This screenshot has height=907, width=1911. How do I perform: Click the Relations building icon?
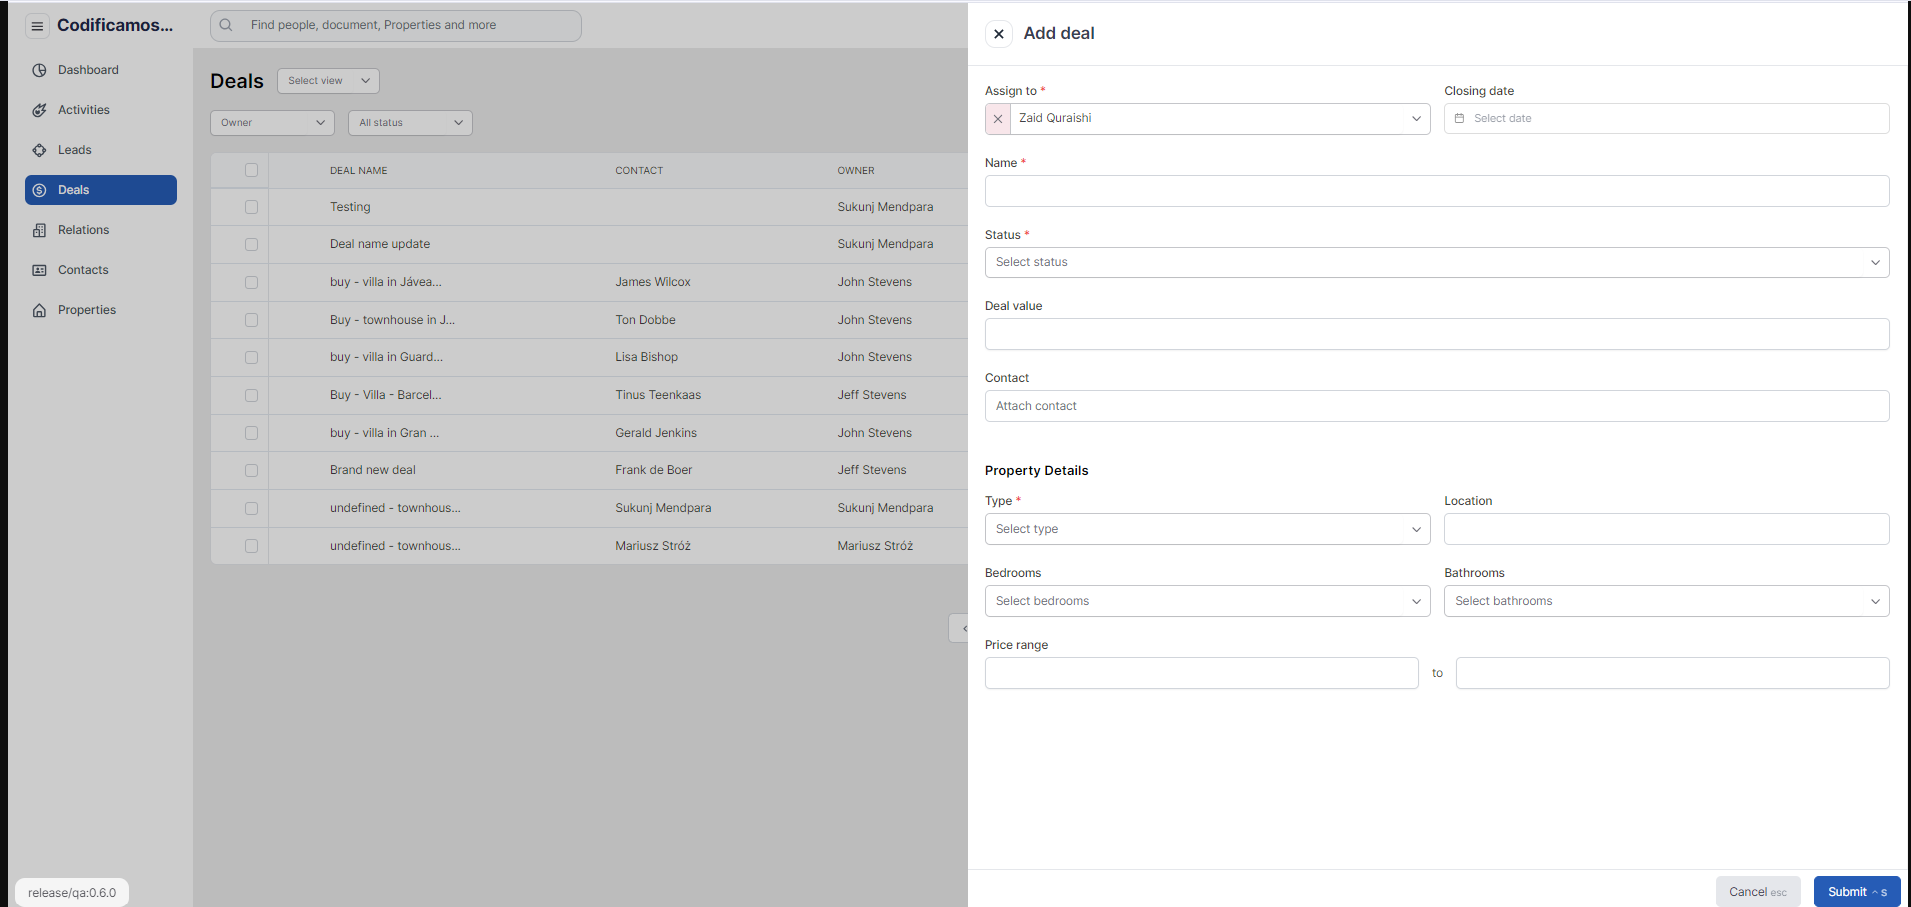pos(39,230)
